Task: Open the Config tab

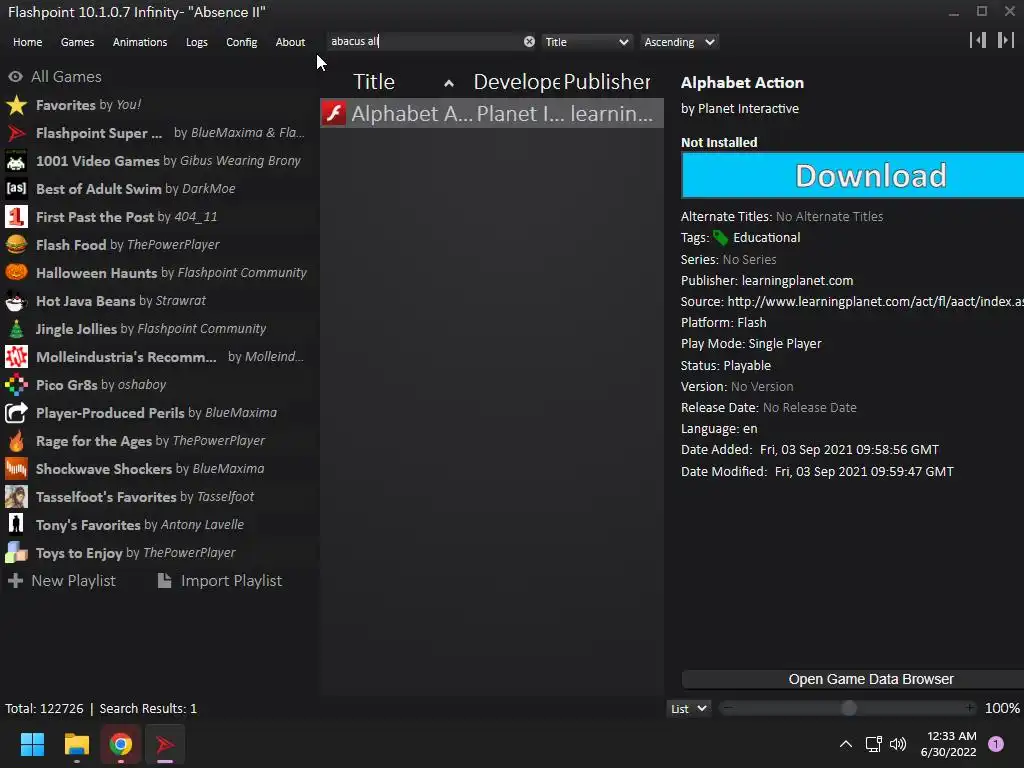Action: [x=242, y=42]
